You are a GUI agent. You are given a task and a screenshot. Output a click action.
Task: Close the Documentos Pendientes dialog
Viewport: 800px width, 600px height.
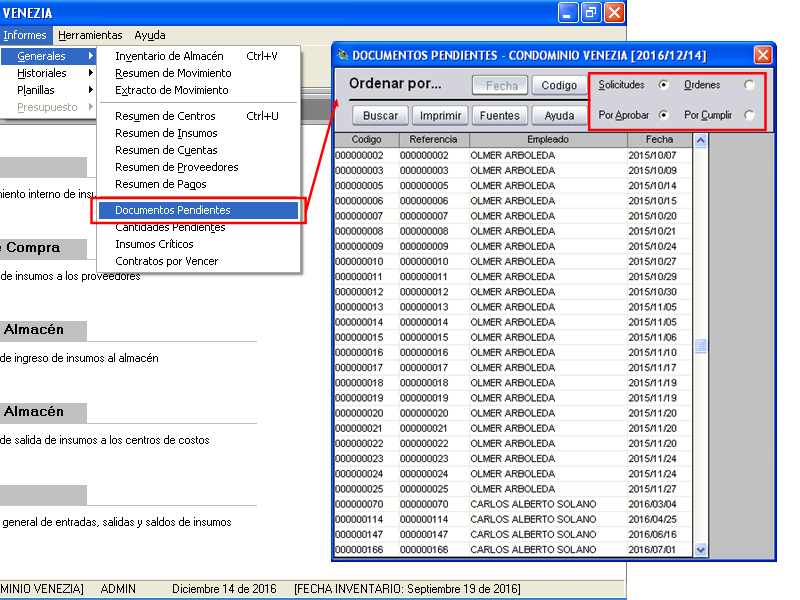click(x=763, y=55)
